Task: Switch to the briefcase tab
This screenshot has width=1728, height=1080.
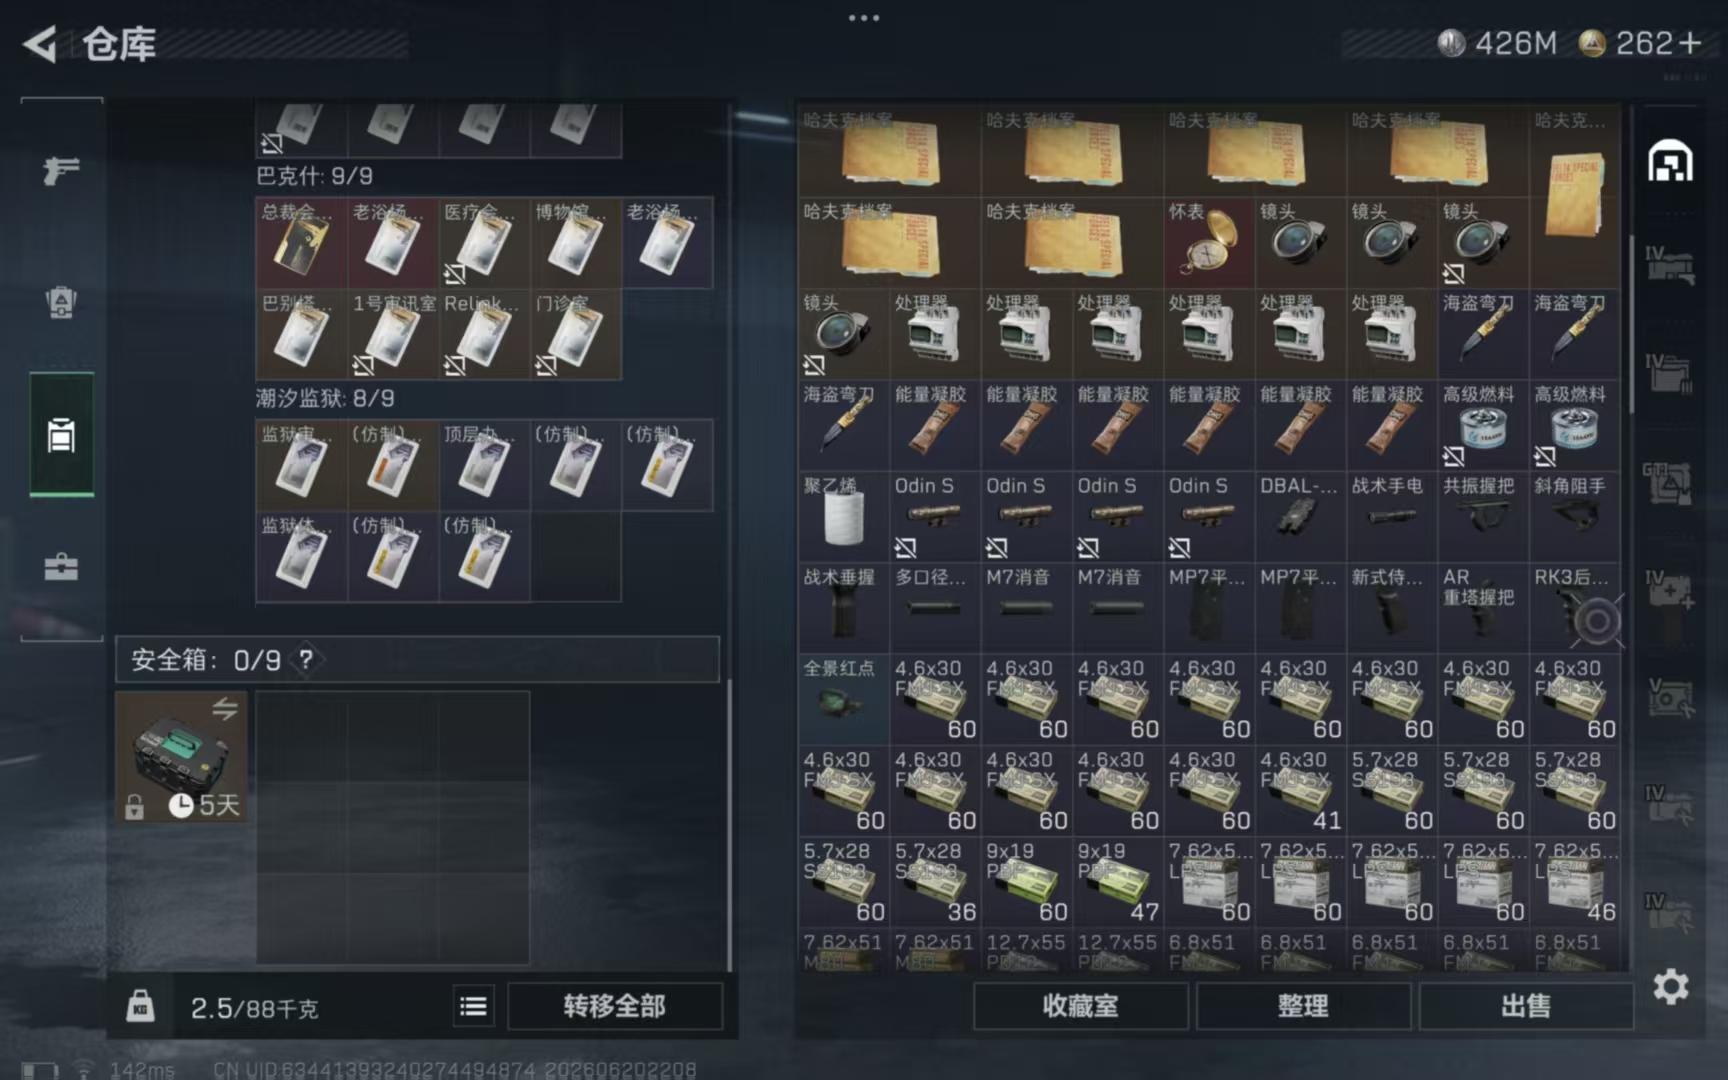Action: coord(61,567)
